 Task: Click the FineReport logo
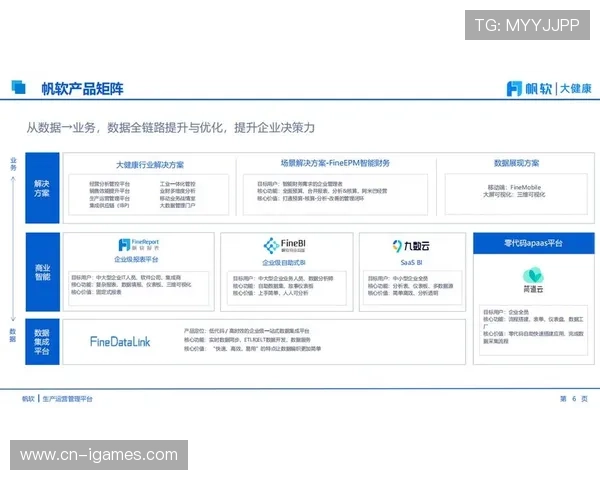click(139, 245)
